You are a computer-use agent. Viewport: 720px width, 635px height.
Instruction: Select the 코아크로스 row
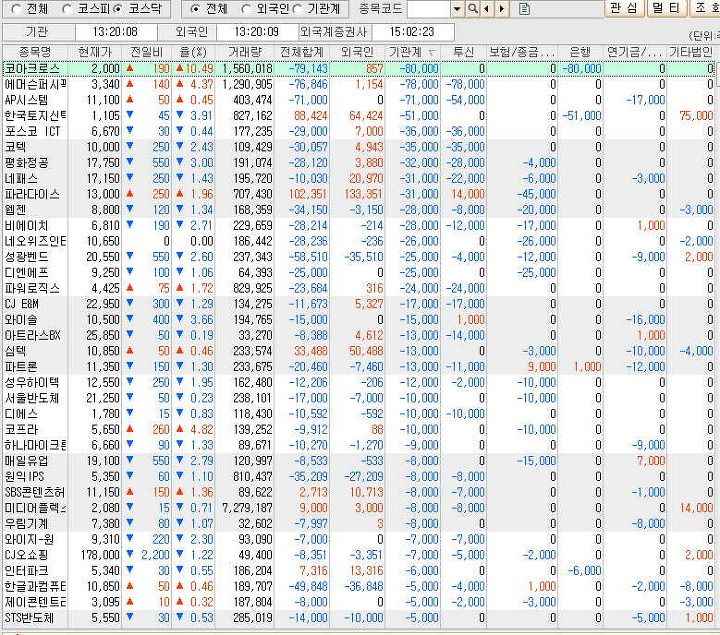pyautogui.click(x=359, y=68)
